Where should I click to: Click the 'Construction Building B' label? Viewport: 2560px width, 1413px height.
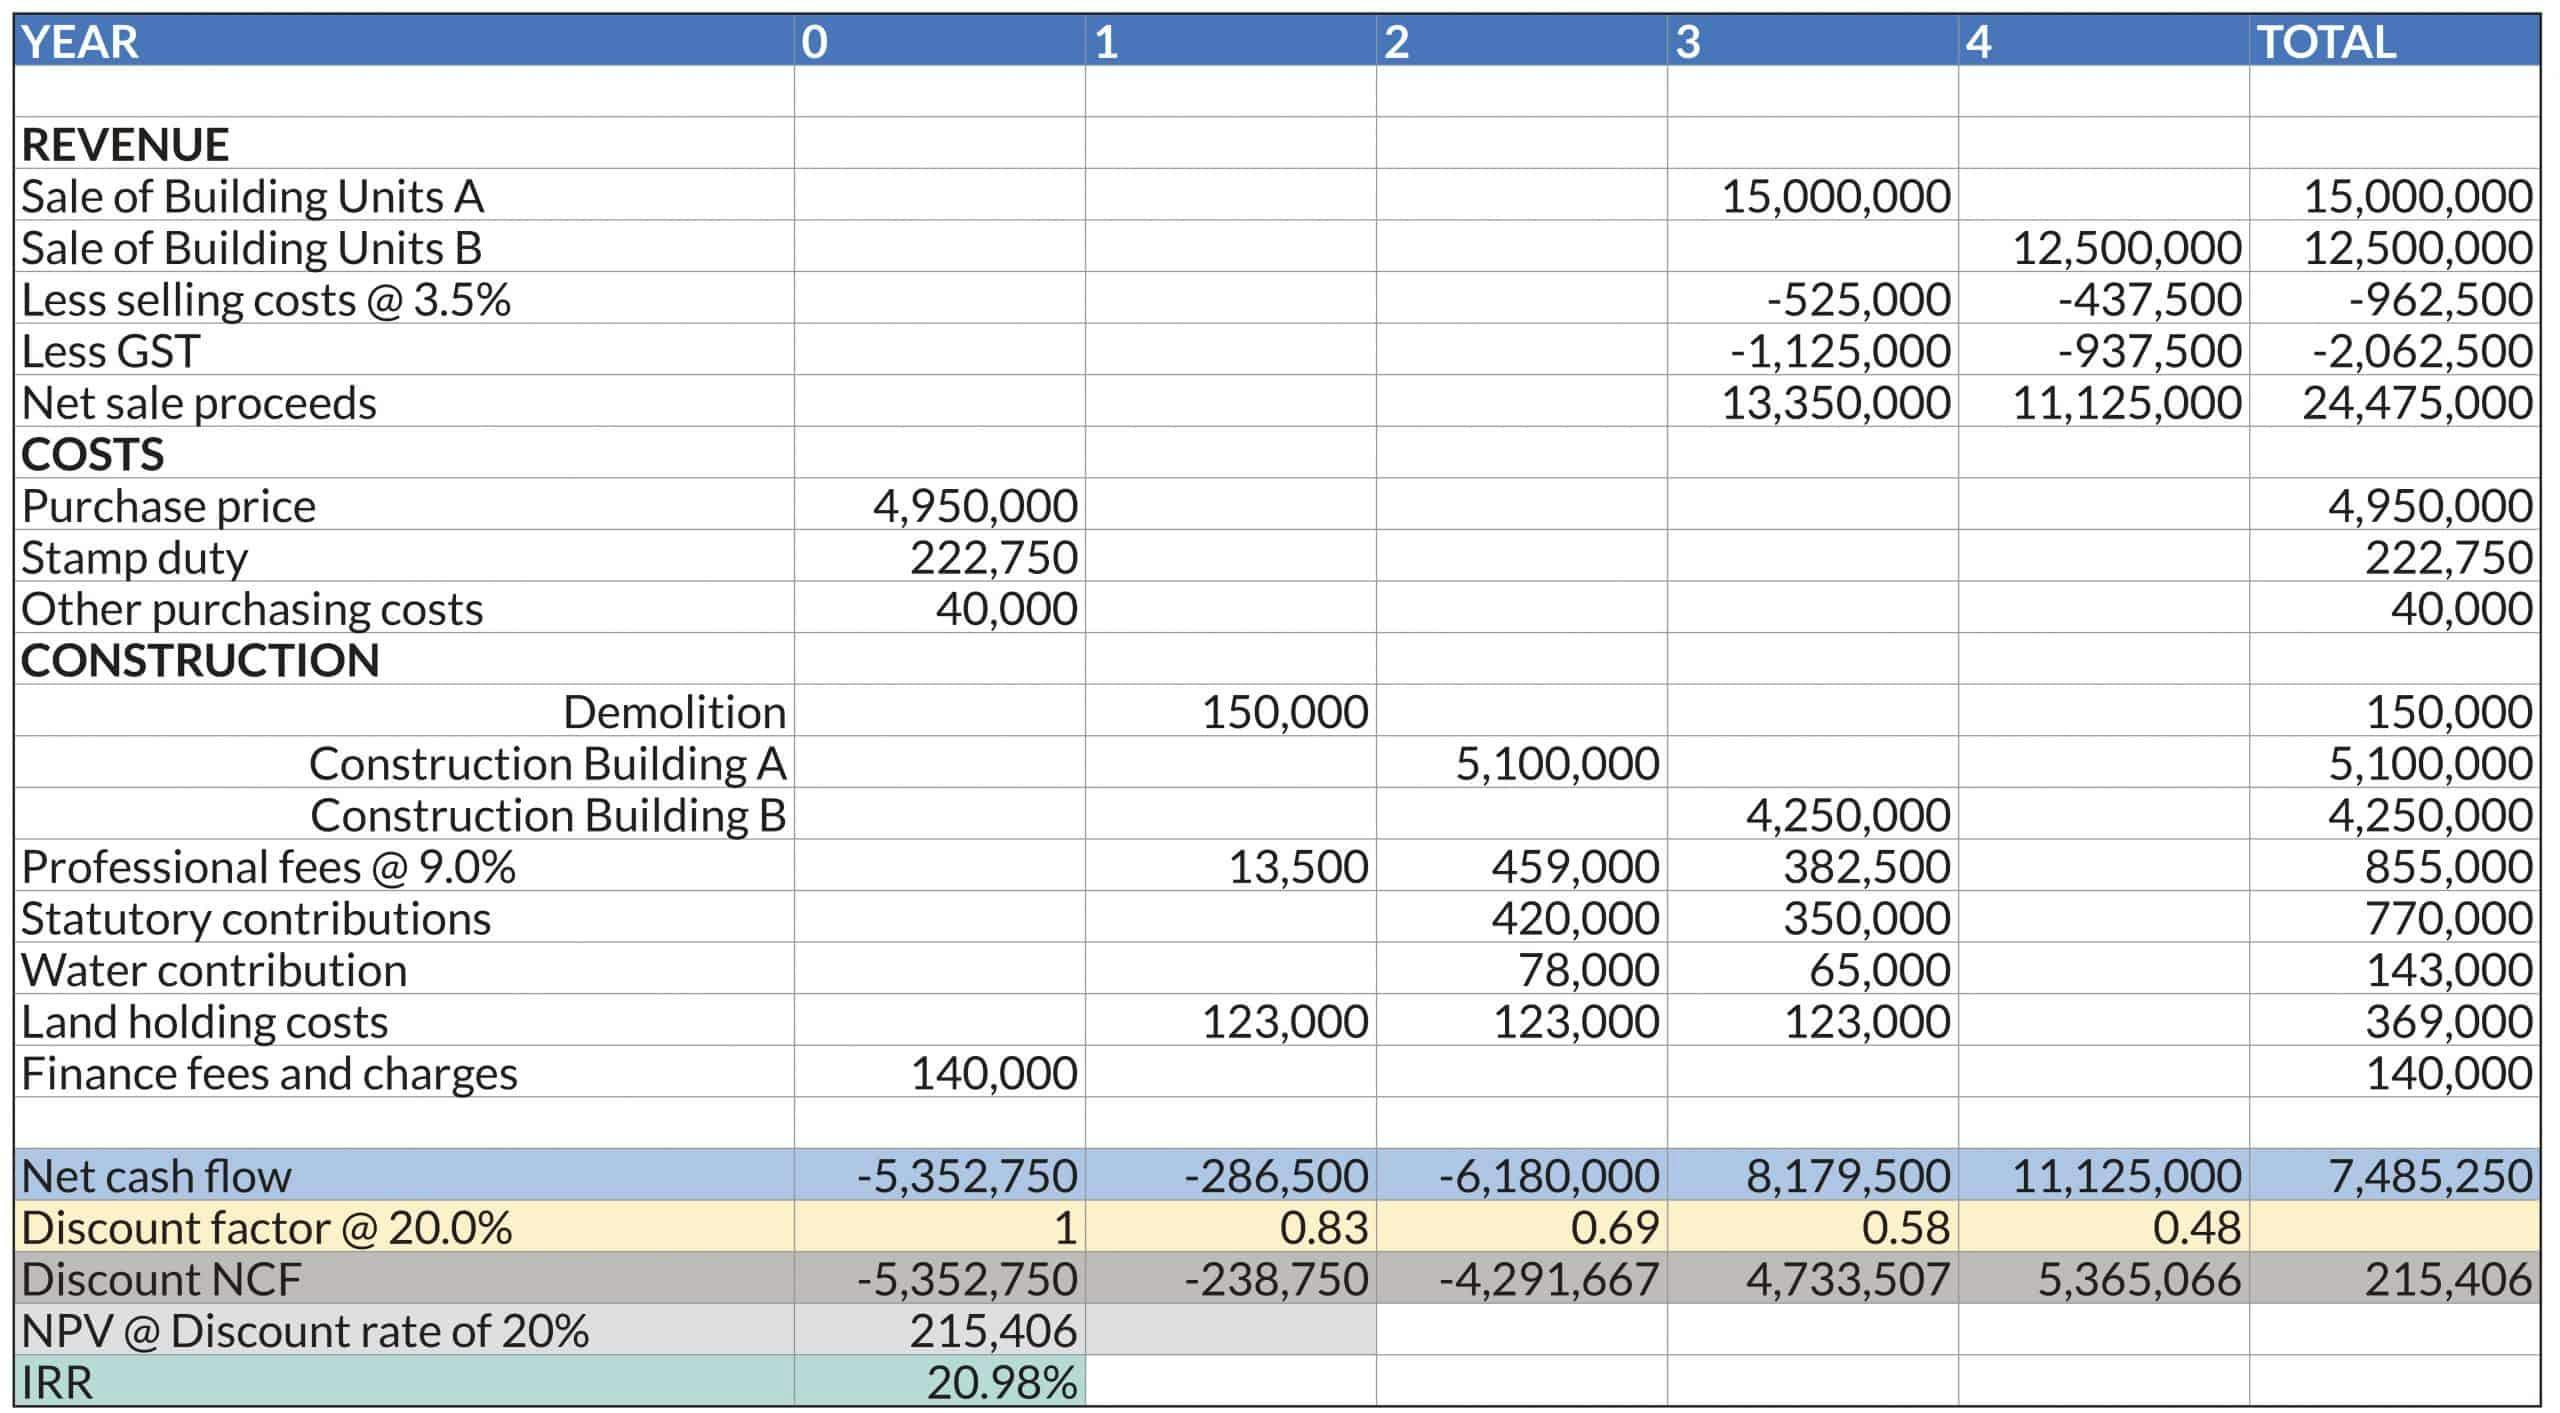548,815
